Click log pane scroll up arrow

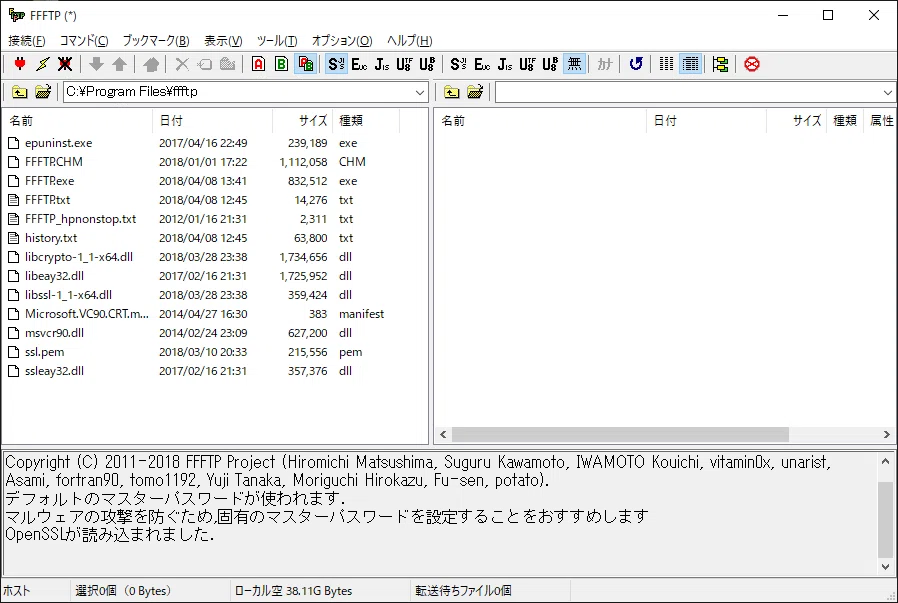[885, 461]
